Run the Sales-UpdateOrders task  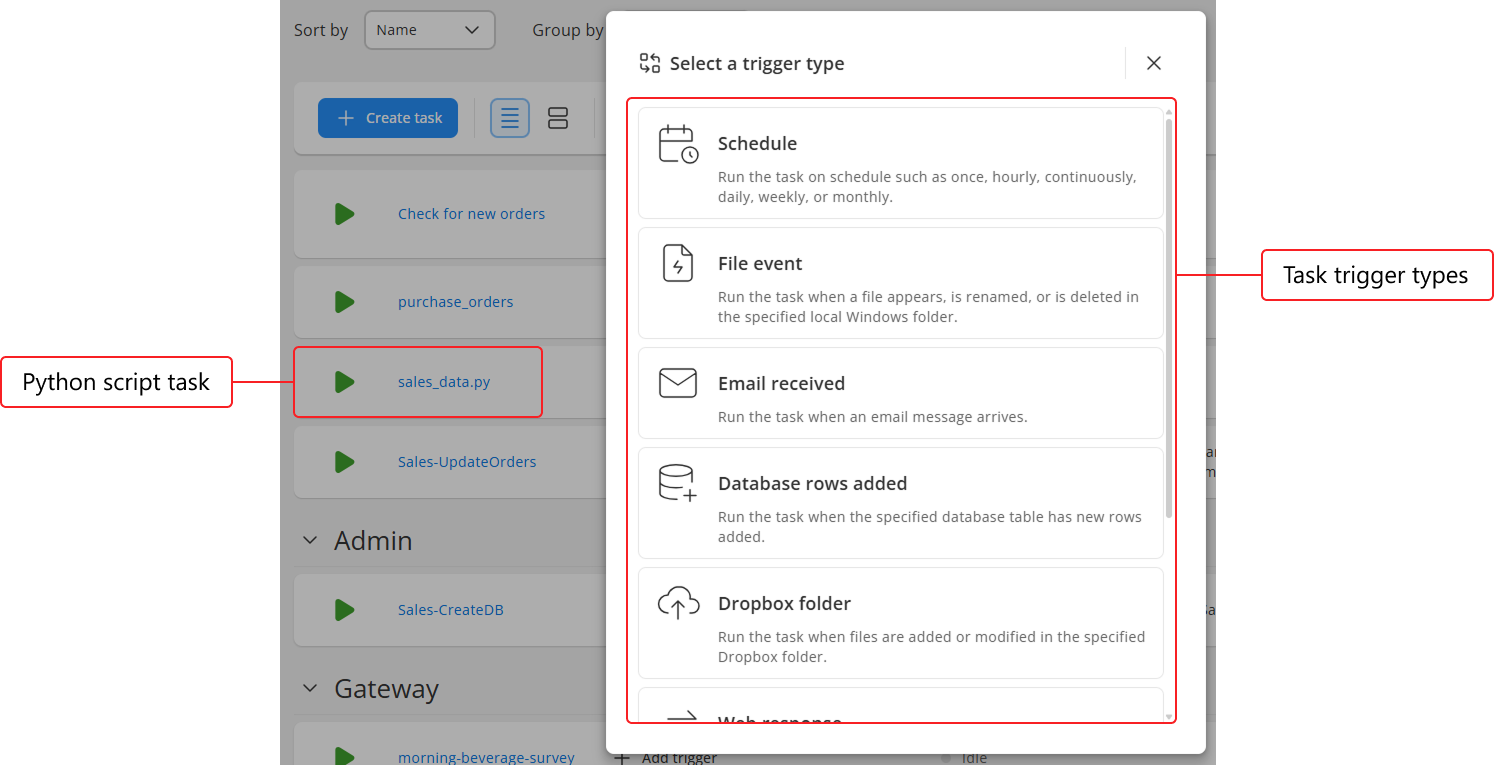click(x=345, y=462)
